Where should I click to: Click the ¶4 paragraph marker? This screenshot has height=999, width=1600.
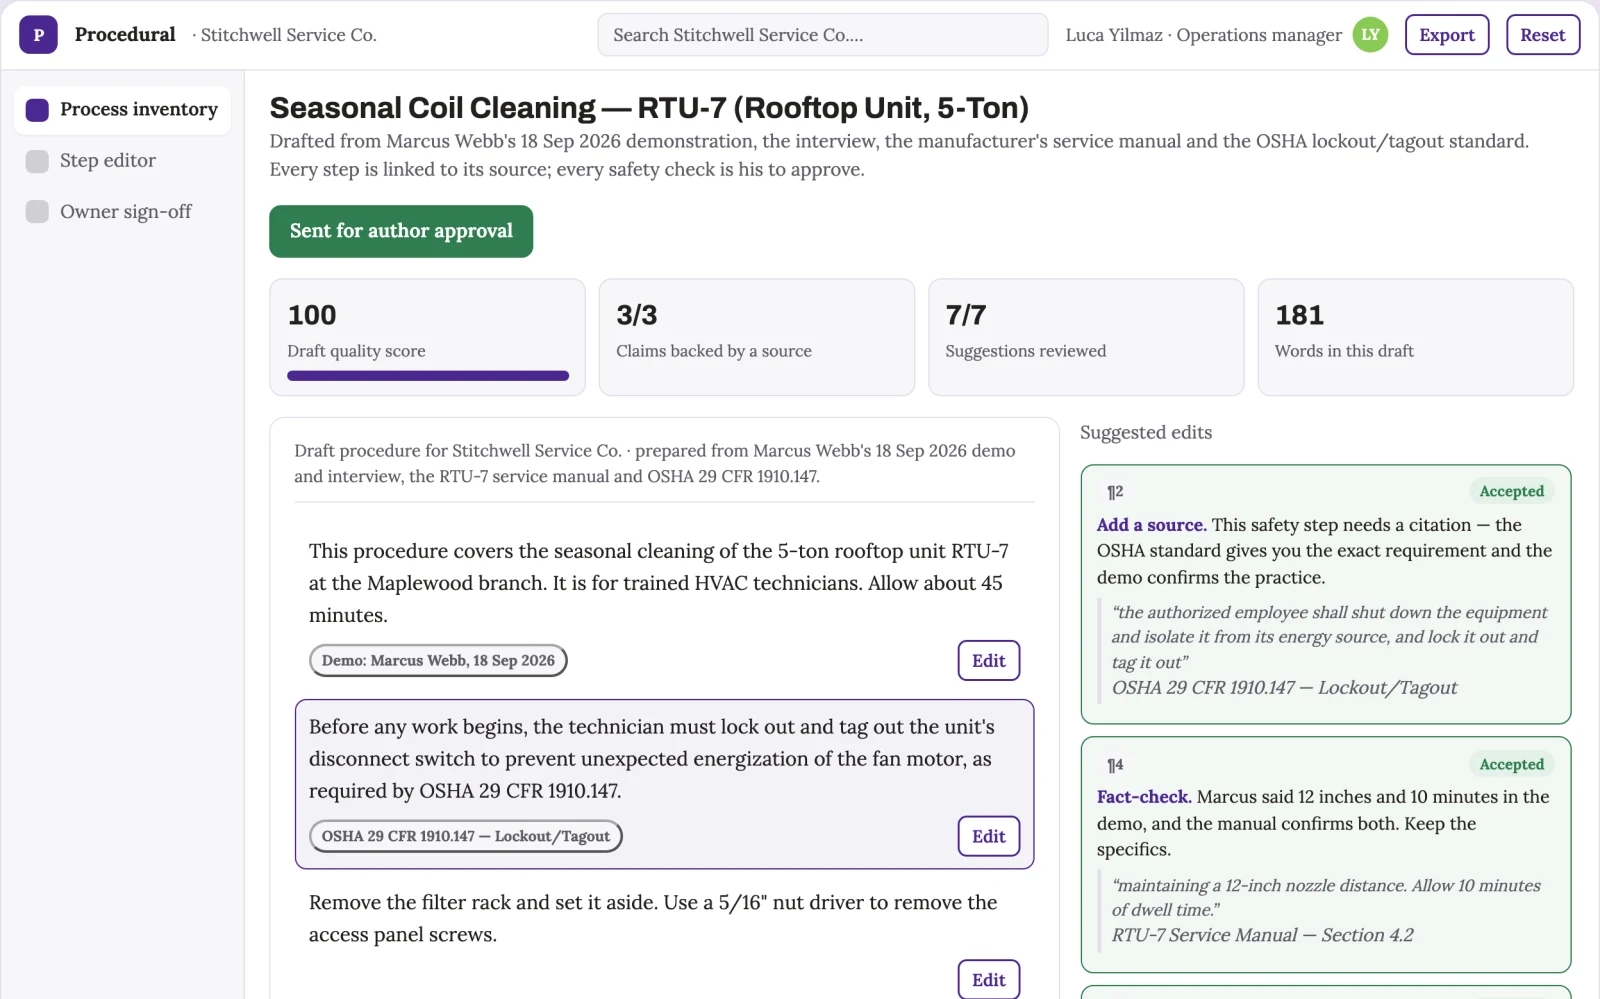tap(1115, 765)
